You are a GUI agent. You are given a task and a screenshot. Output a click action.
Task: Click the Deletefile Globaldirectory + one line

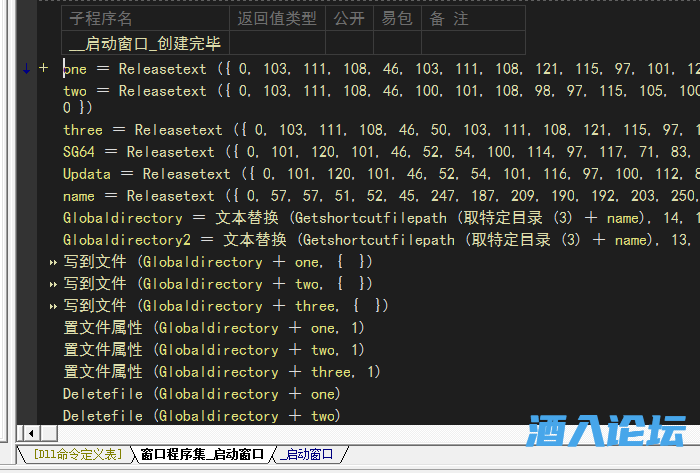point(200,394)
